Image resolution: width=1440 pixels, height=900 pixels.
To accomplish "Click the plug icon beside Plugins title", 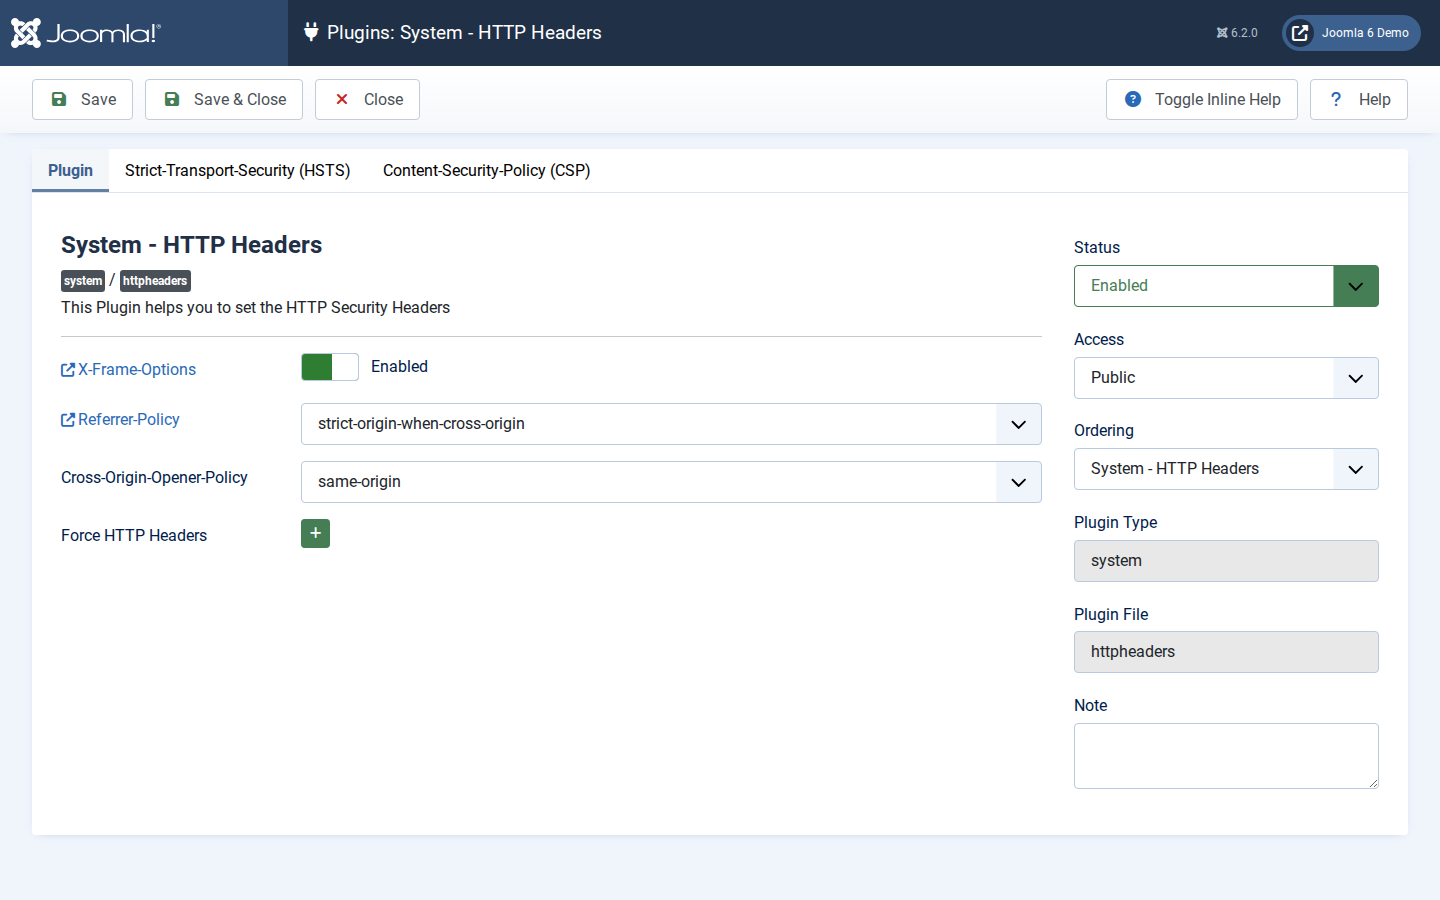I will click(311, 32).
